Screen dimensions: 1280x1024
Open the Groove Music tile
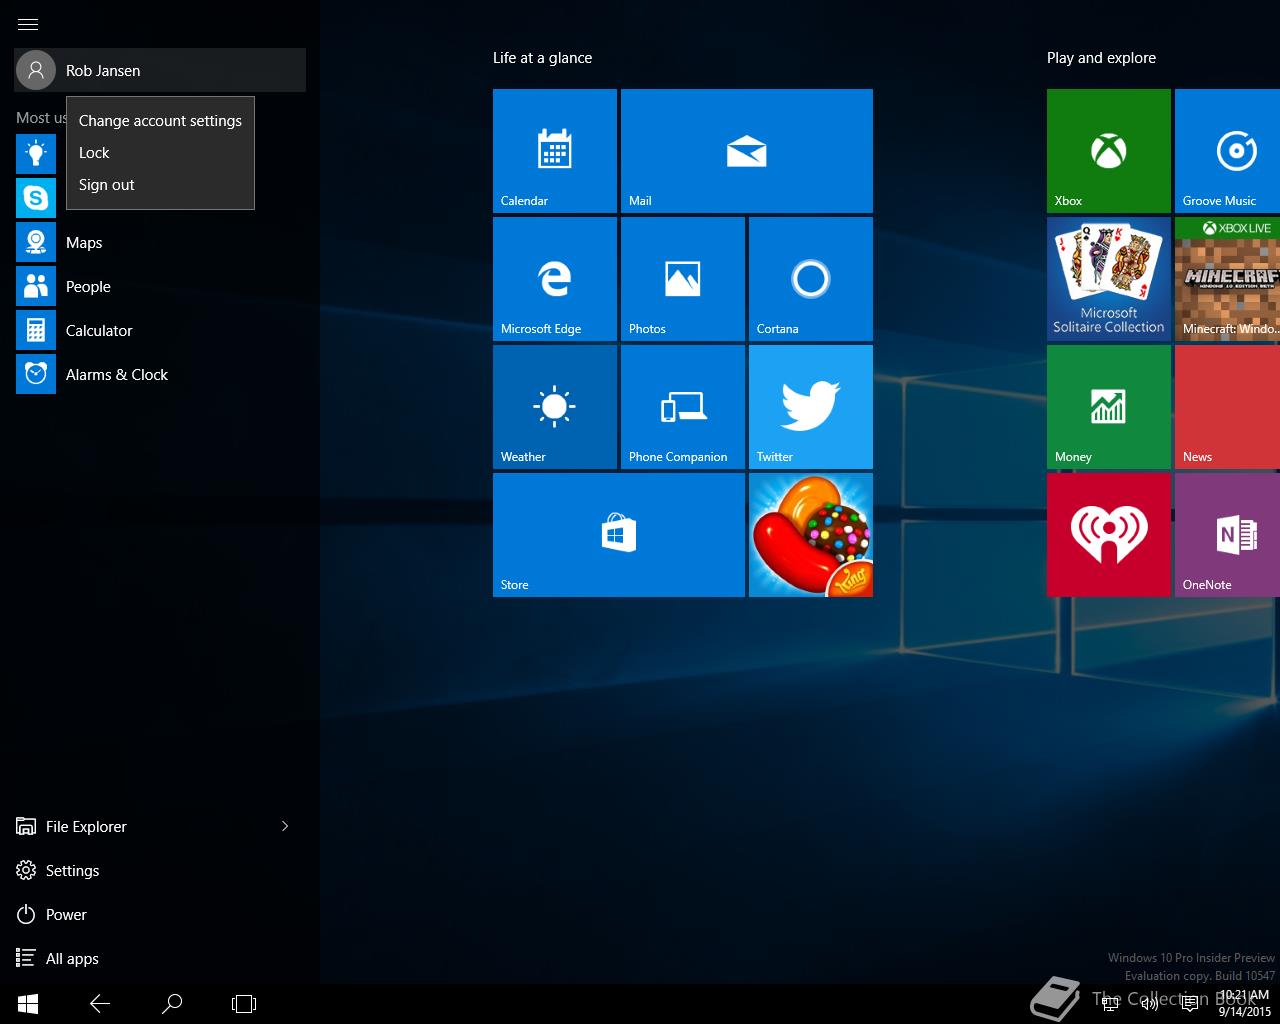(x=1228, y=151)
